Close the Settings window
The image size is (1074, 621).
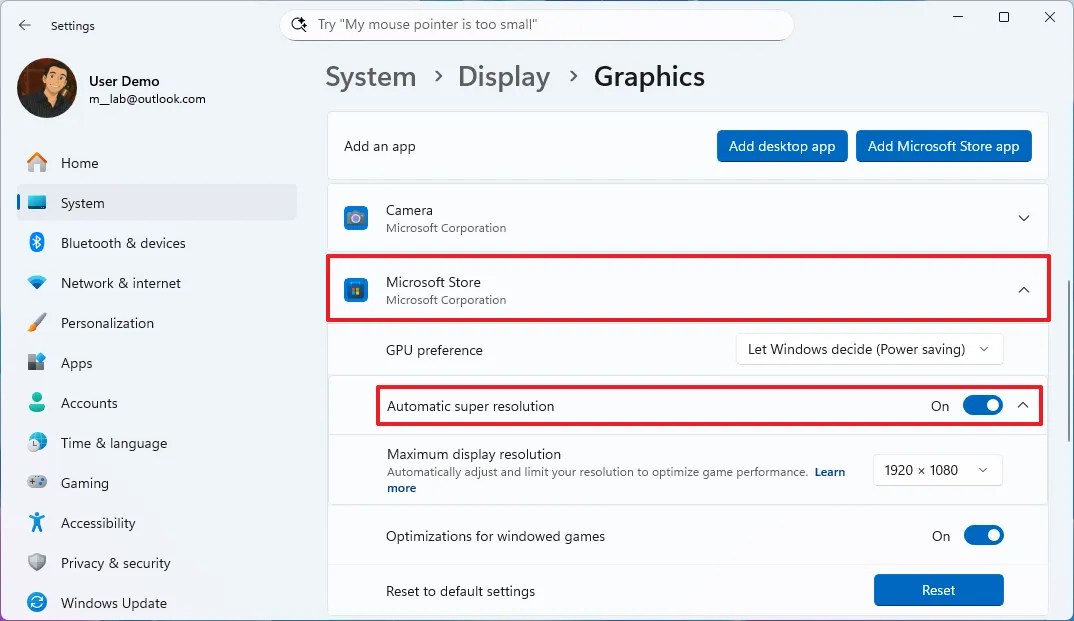[x=1049, y=17]
